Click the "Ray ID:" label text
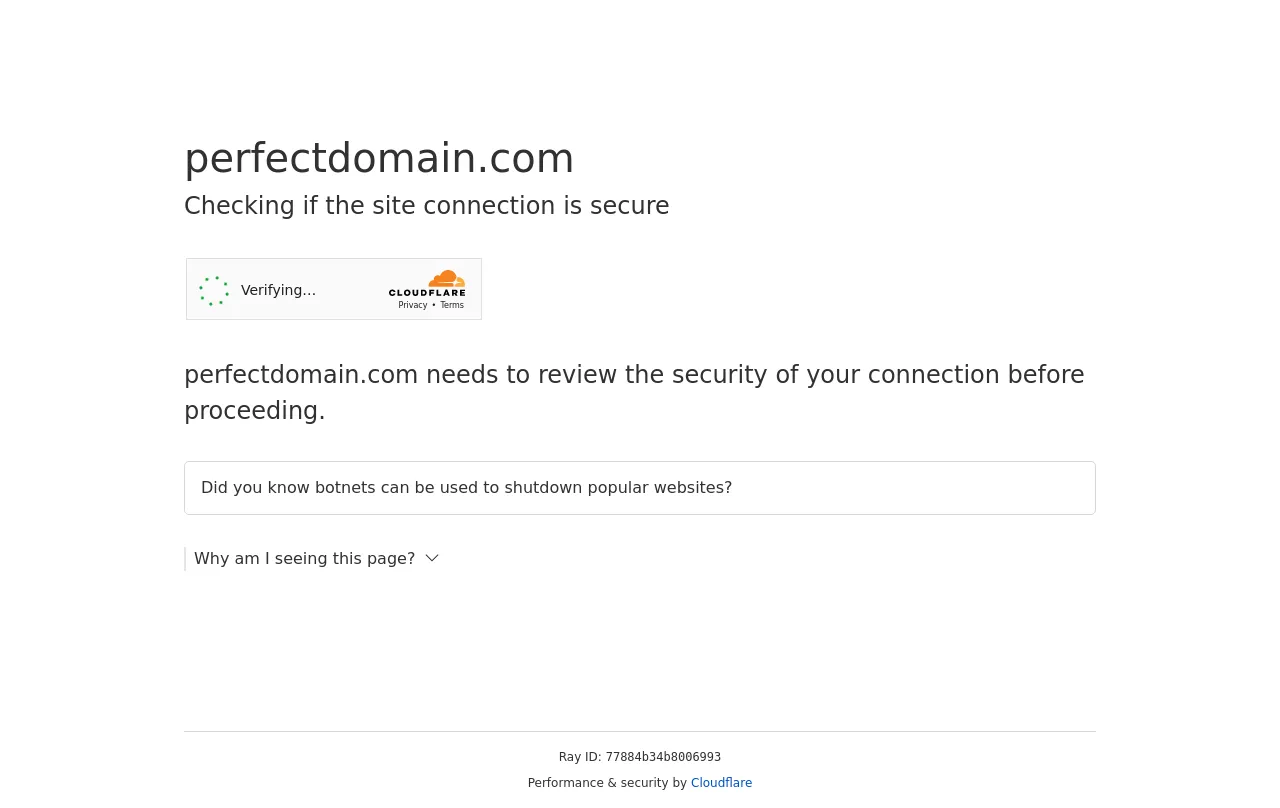Screen dimensions: 1280x808 580,757
